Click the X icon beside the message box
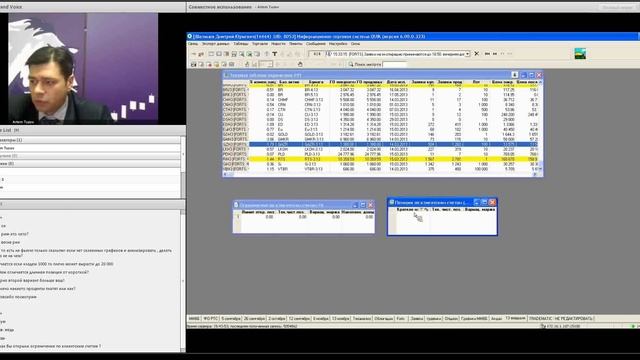 (x=476, y=54)
